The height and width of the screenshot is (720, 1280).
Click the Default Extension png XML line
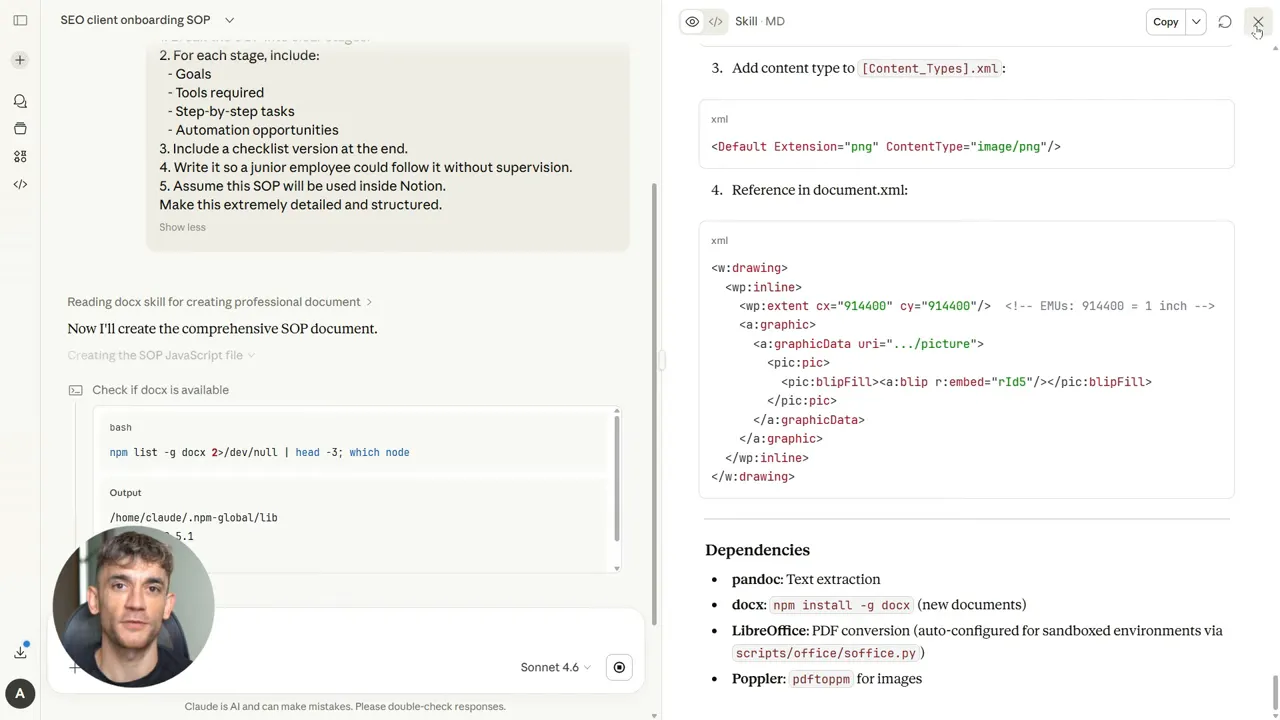(886, 147)
